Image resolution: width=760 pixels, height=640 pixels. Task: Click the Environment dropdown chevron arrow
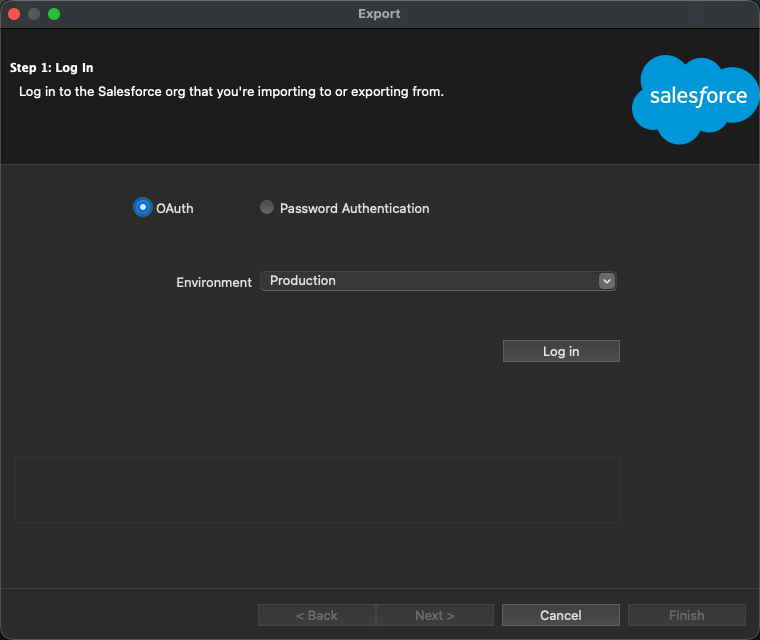(x=606, y=281)
